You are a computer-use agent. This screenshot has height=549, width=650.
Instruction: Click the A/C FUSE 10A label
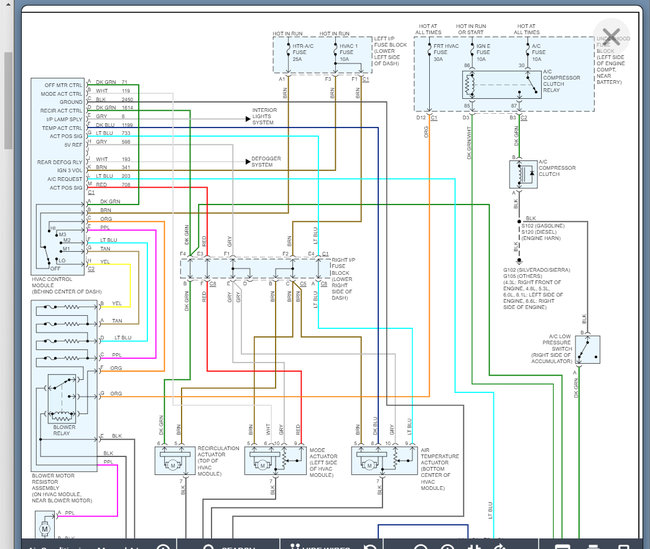coord(538,53)
